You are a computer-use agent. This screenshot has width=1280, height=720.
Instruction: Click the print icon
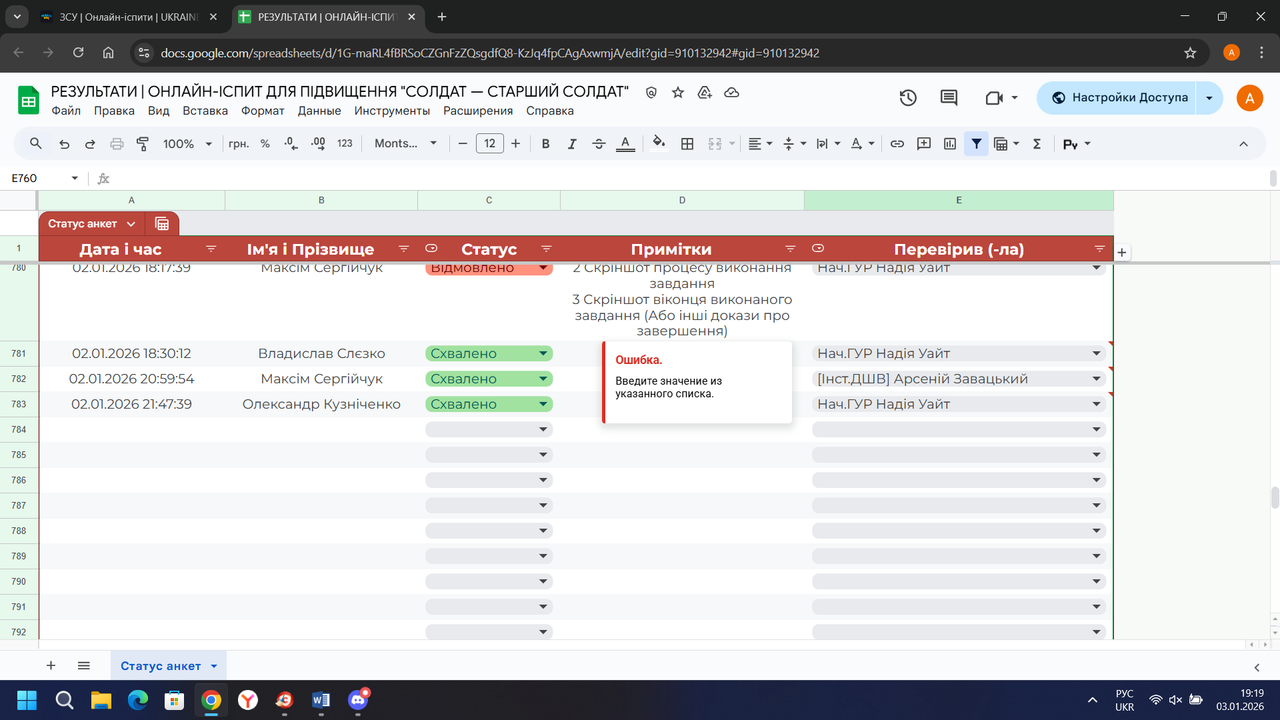pos(116,144)
